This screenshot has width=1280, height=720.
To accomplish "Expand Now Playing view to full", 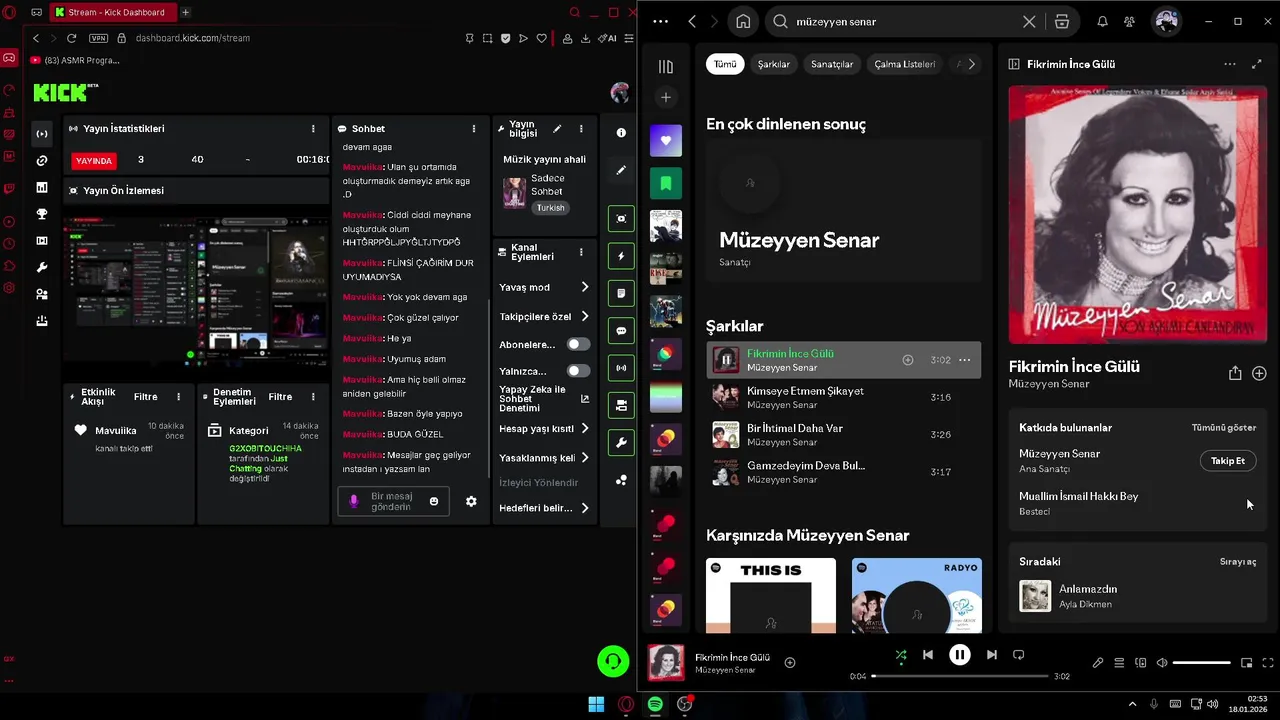I will pyautogui.click(x=1257, y=64).
